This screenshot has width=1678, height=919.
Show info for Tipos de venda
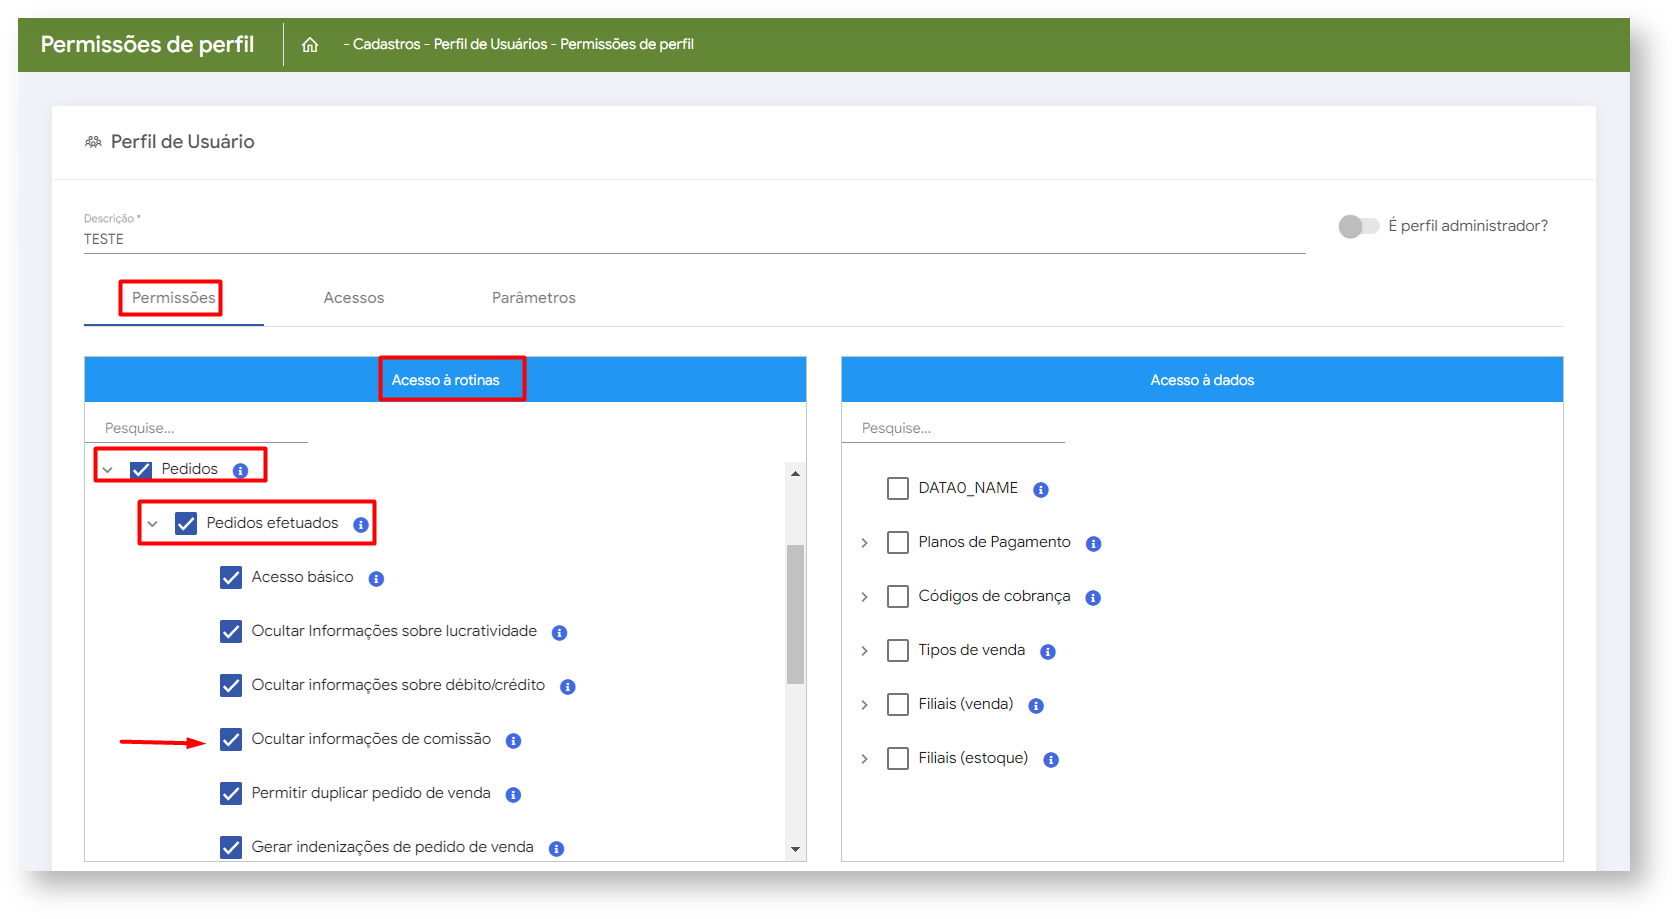(1048, 652)
